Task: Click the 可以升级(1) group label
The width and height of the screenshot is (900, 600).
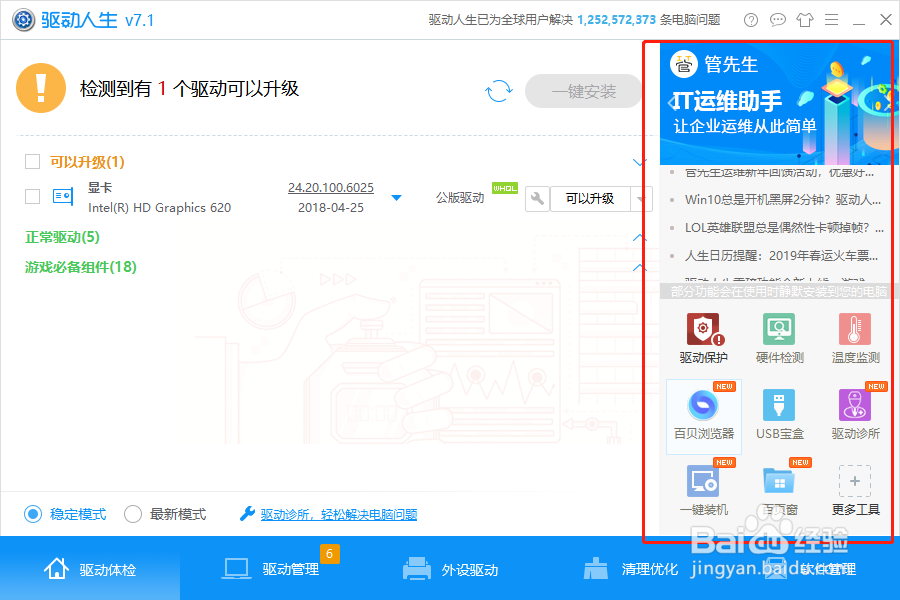Action: click(x=87, y=162)
